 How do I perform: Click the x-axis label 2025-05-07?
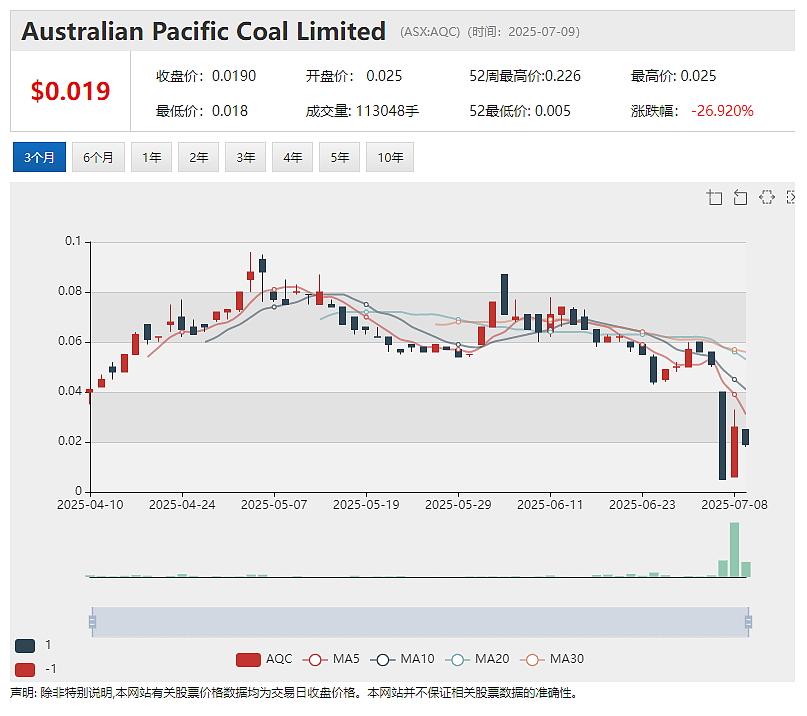[x=274, y=505]
